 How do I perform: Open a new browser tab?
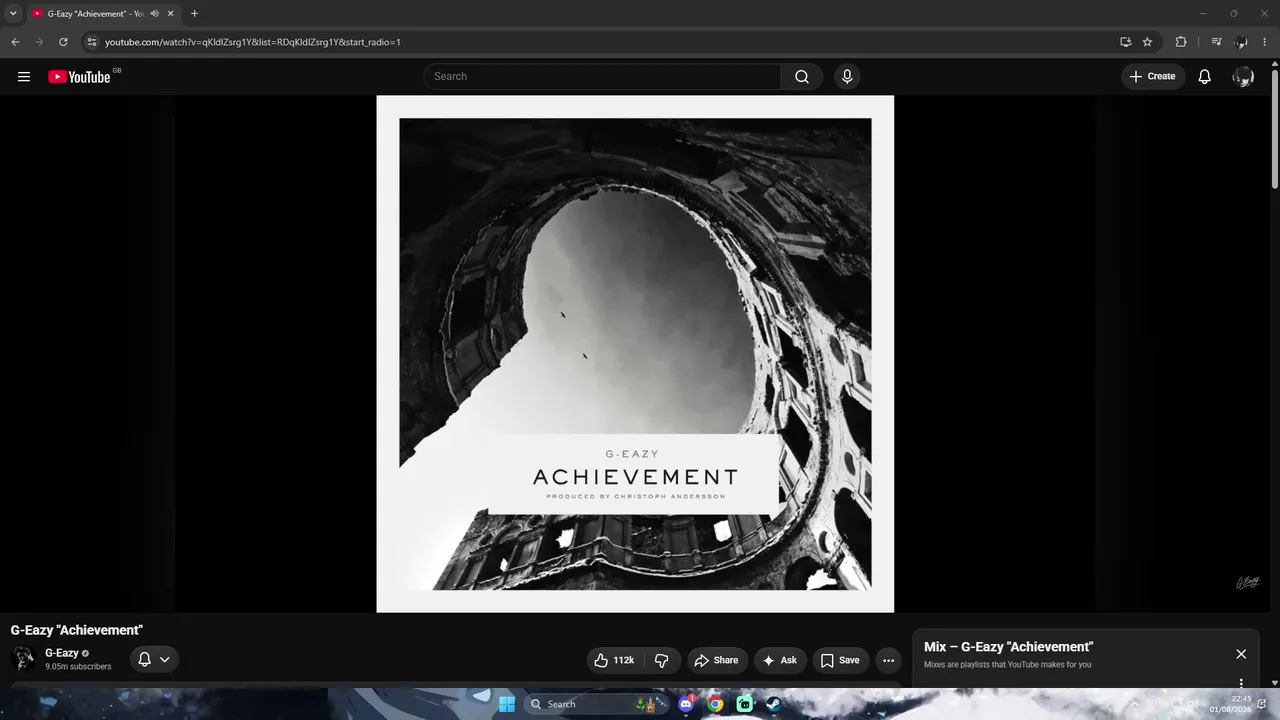[194, 14]
